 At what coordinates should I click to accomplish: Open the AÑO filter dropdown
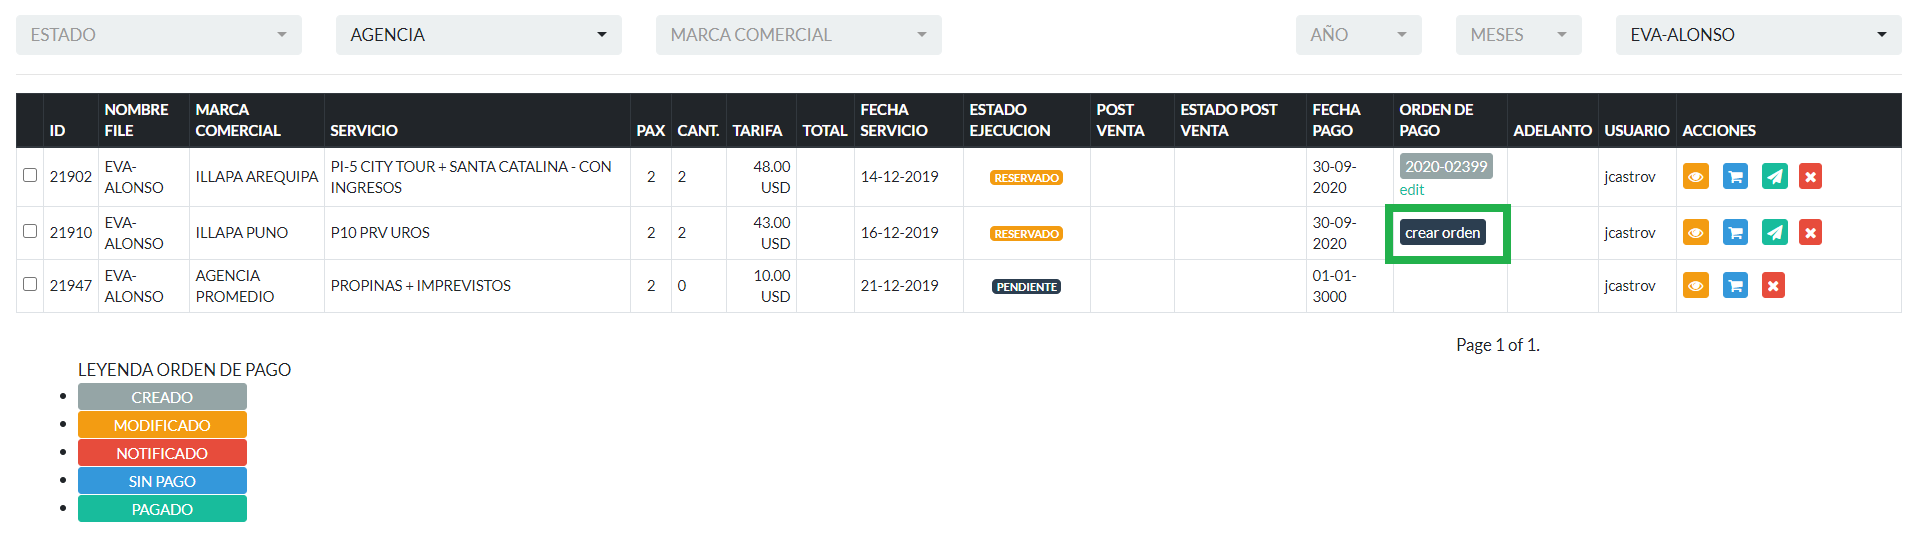tap(1358, 35)
